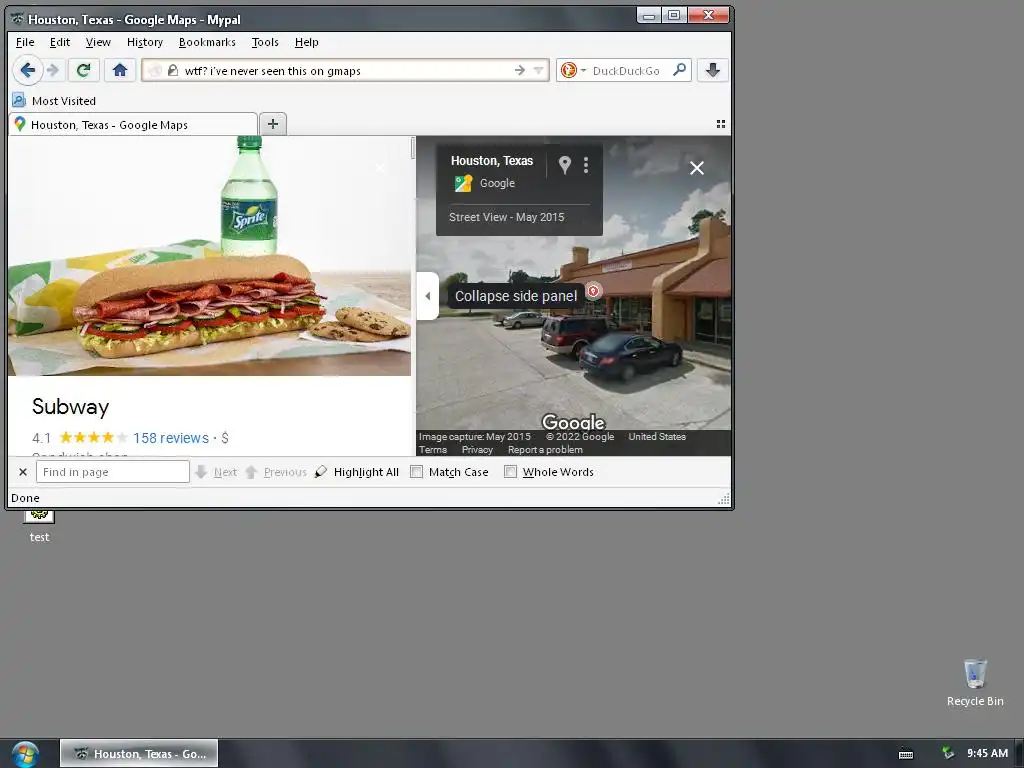Click the find Previous button
The width and height of the screenshot is (1024, 768).
(x=276, y=472)
